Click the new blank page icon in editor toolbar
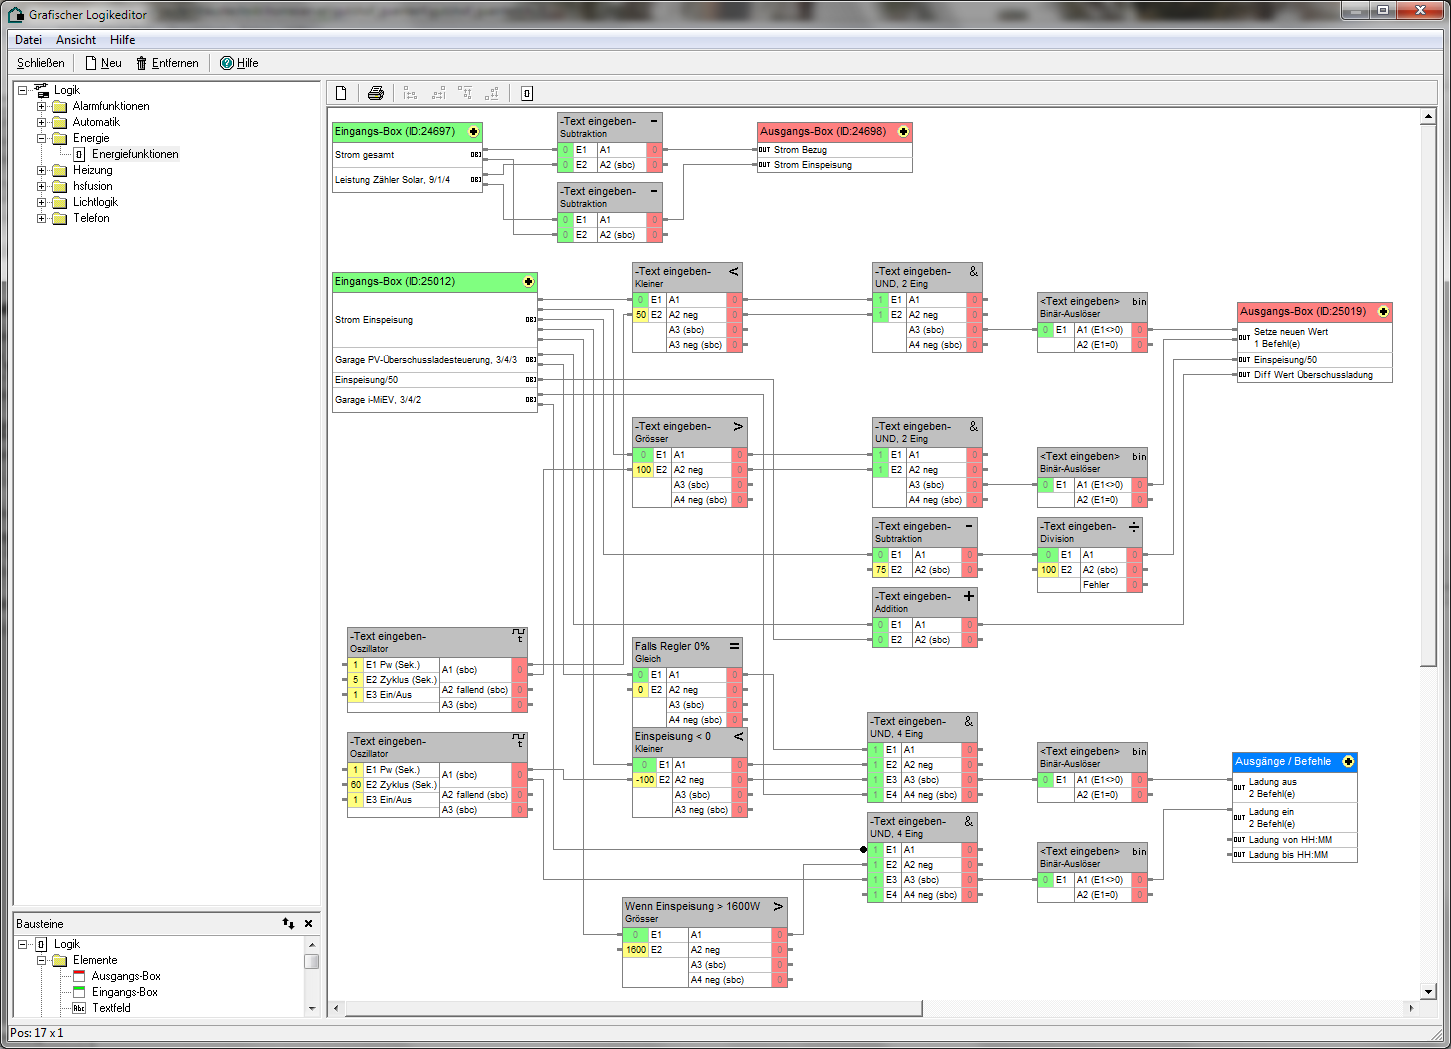Image resolution: width=1451 pixels, height=1049 pixels. point(341,93)
